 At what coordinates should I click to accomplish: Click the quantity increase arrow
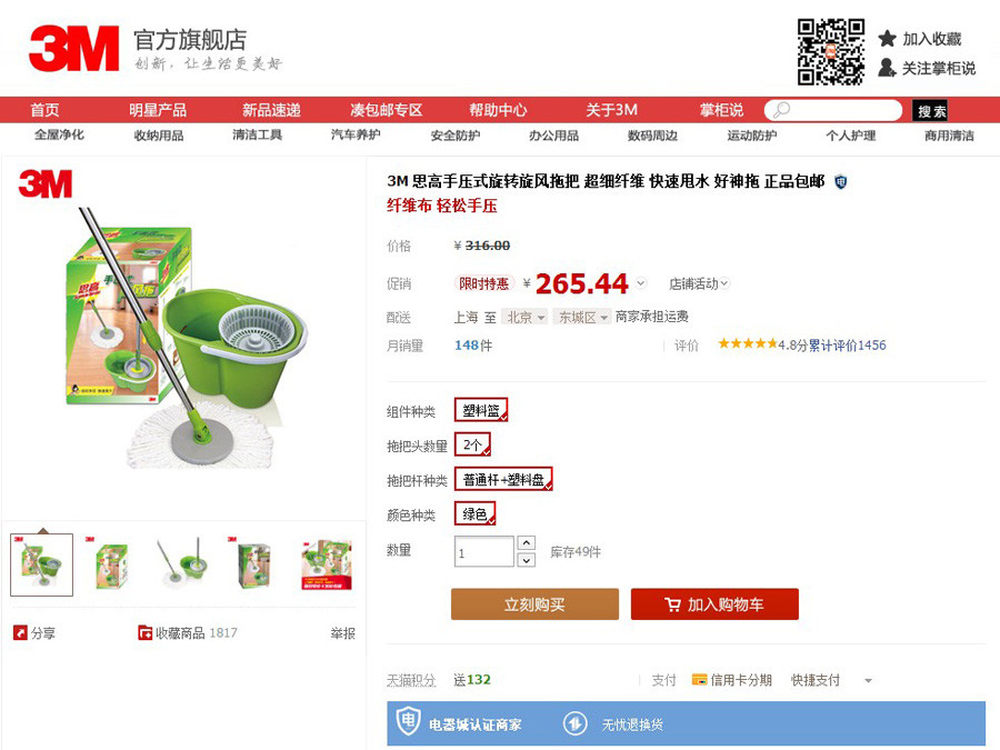[526, 543]
